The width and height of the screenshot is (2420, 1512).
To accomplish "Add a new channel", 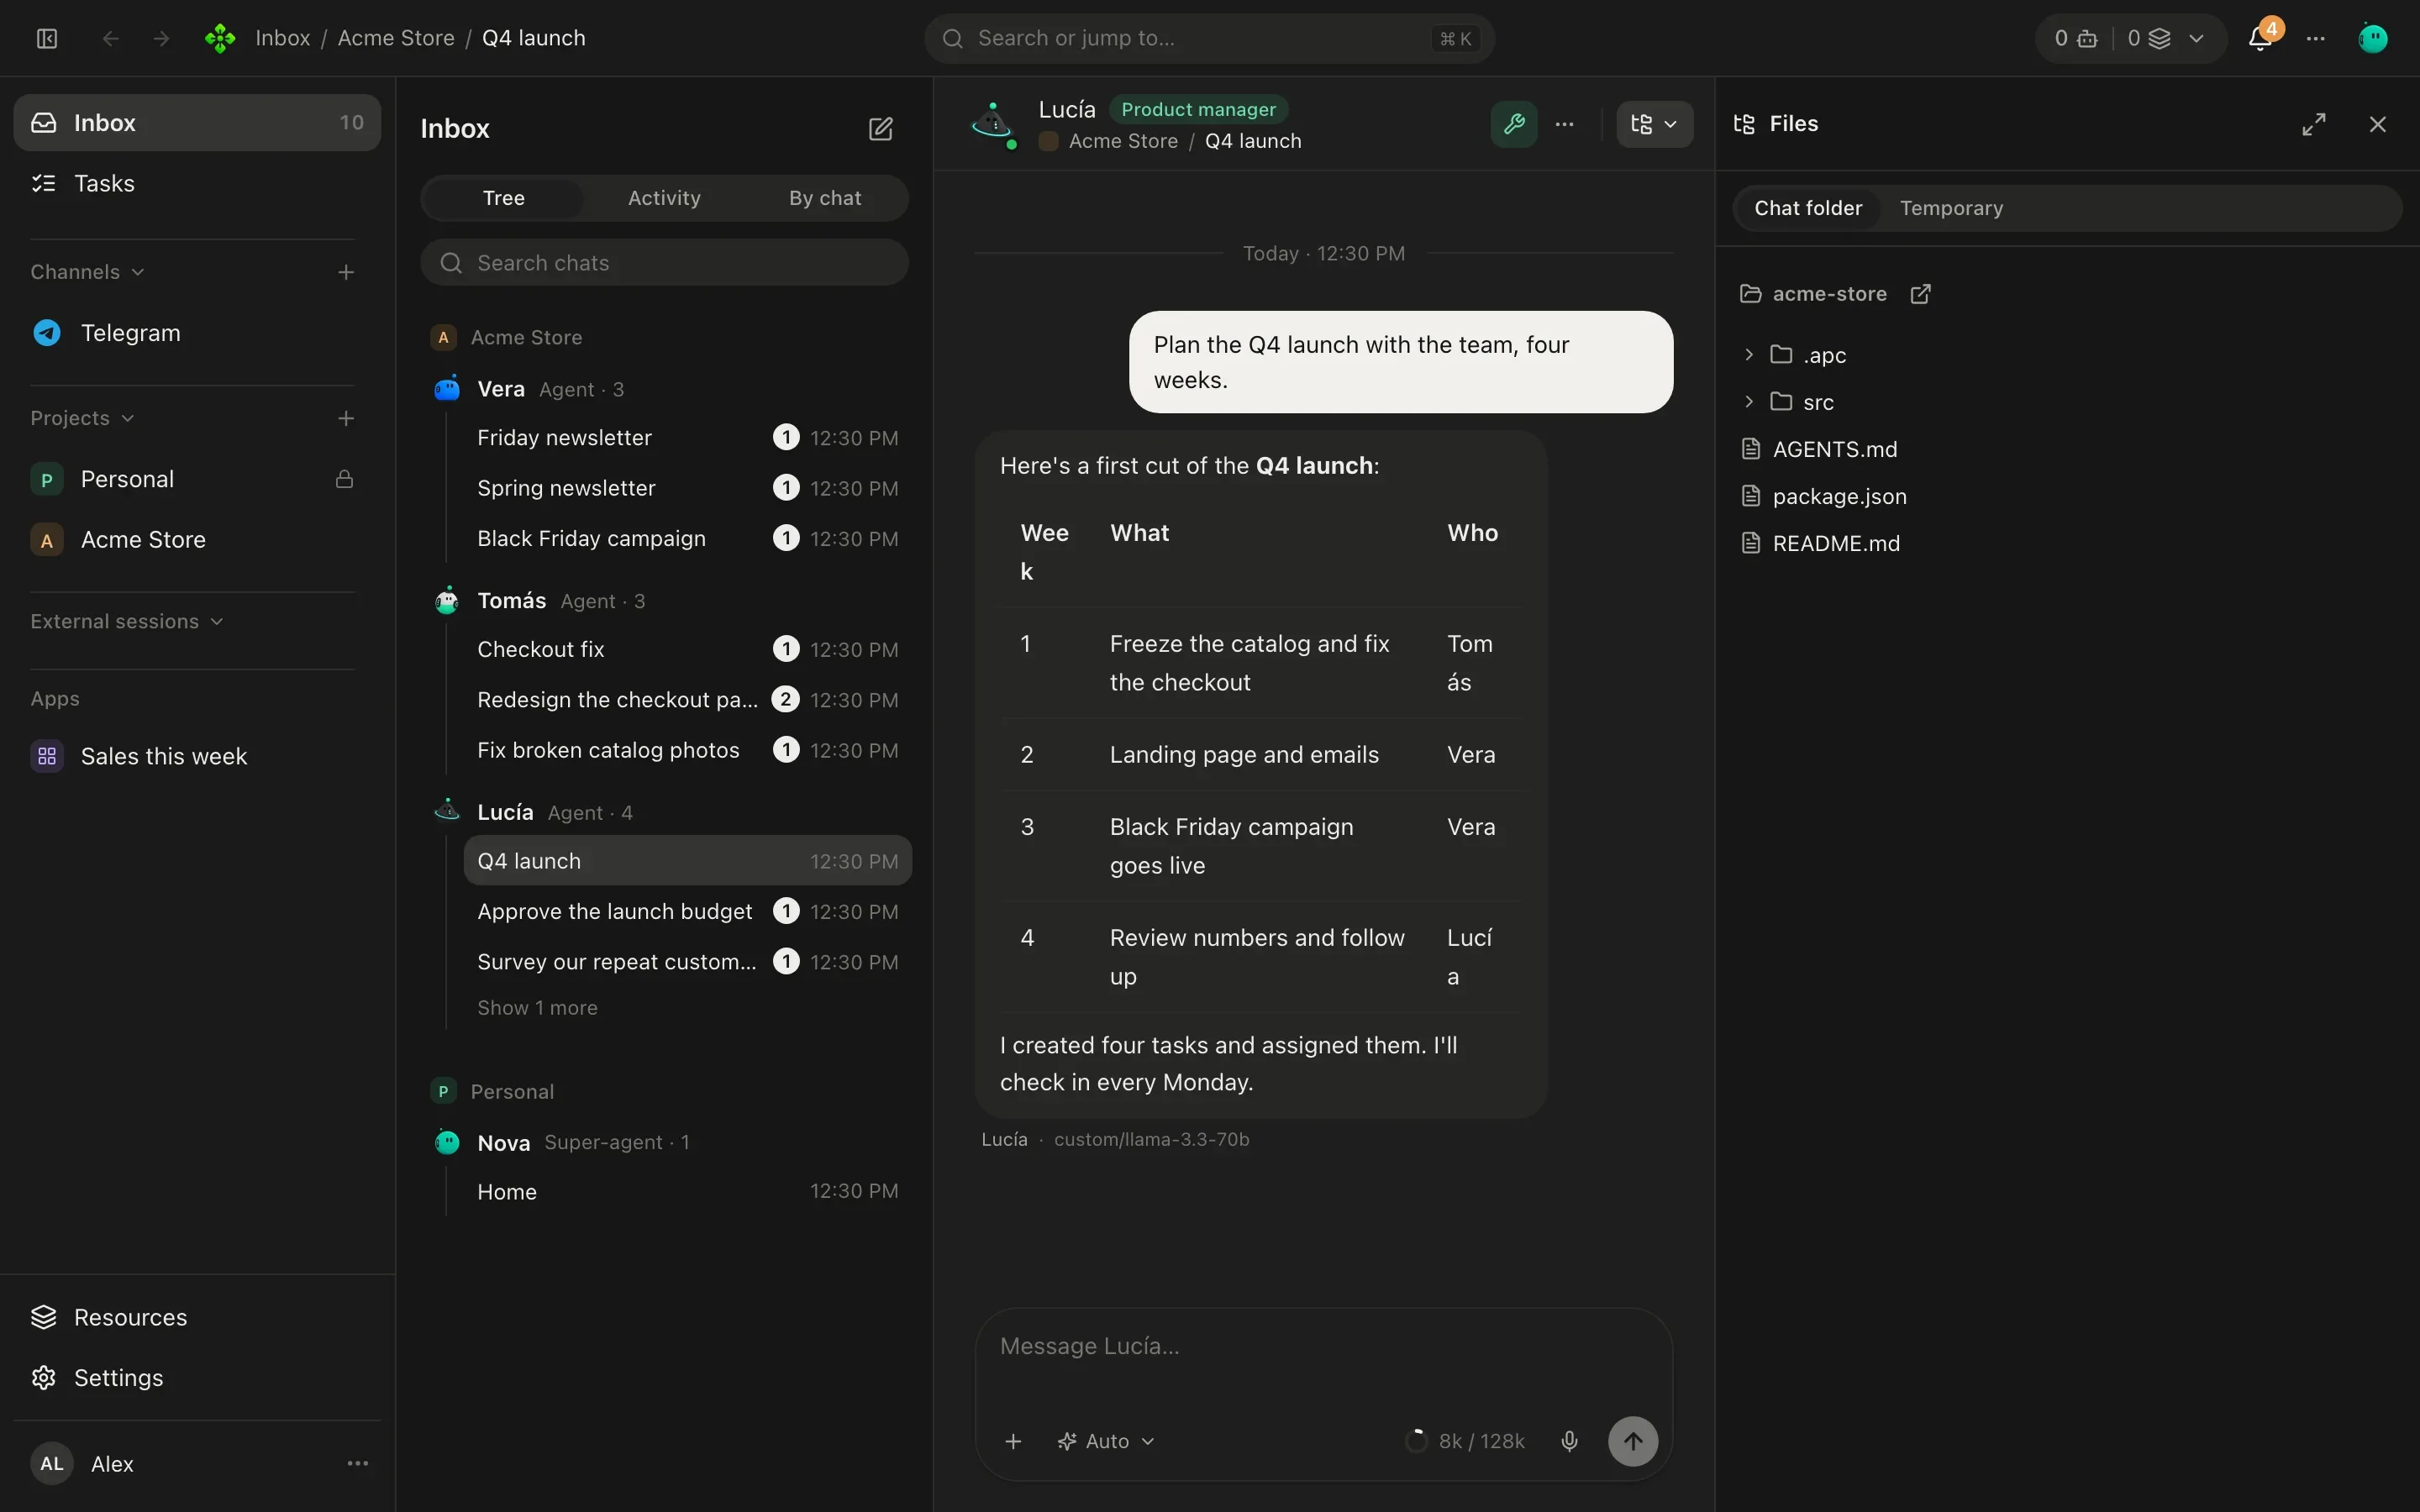I will coord(346,272).
